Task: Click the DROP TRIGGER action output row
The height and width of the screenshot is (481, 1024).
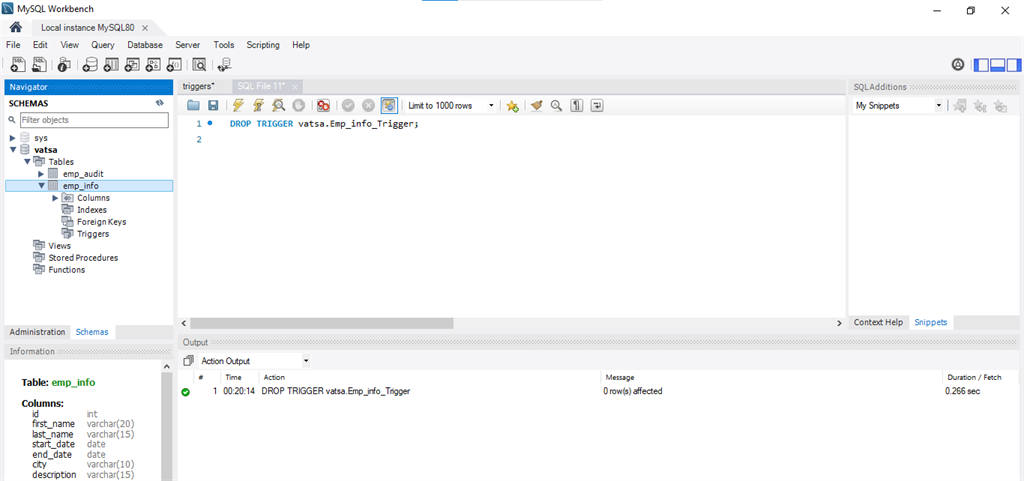Action: tap(600, 392)
